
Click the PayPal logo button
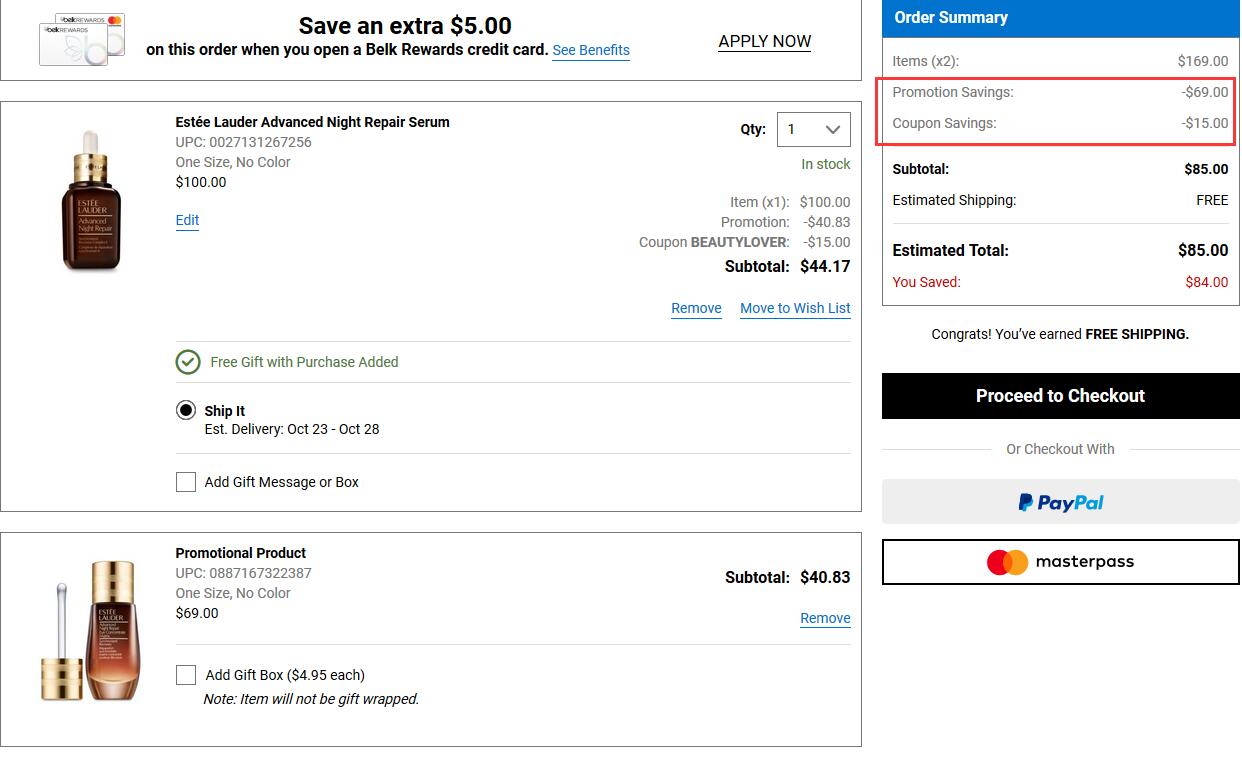1060,502
